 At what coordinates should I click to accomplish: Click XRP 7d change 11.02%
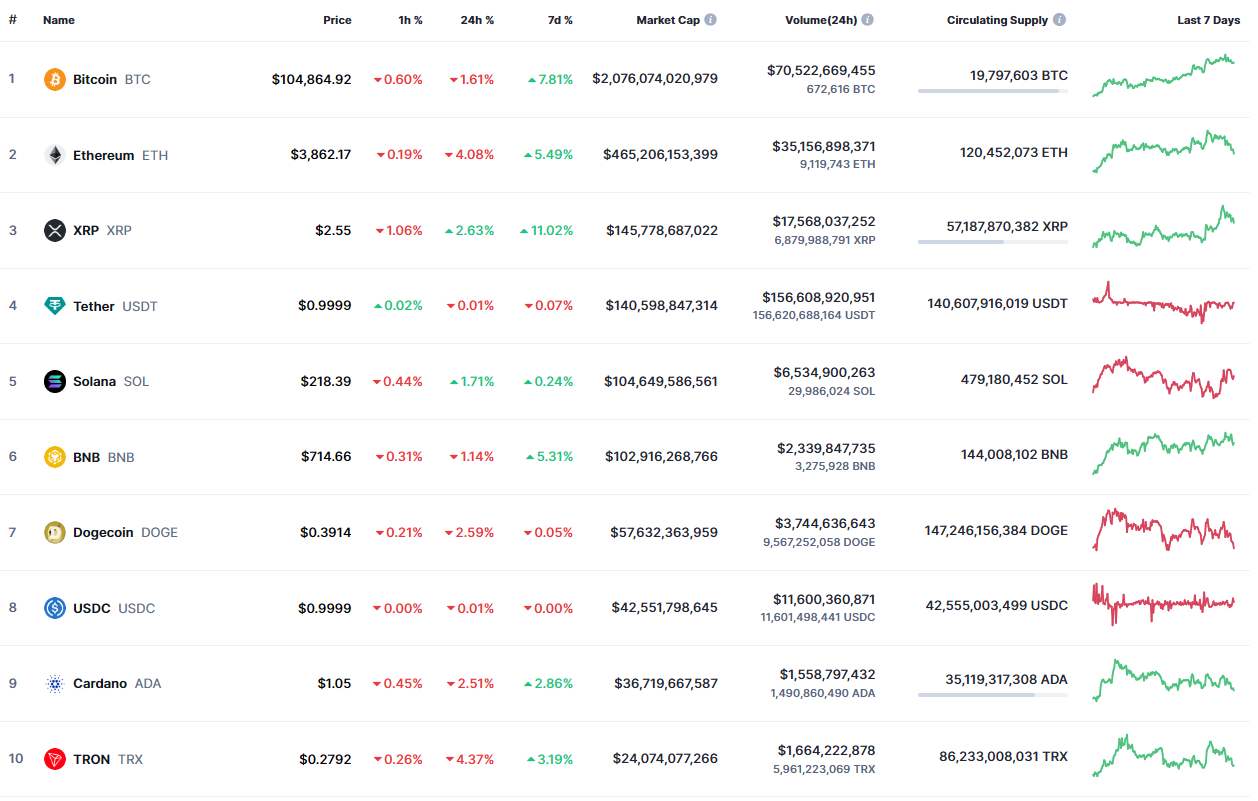[x=546, y=230]
